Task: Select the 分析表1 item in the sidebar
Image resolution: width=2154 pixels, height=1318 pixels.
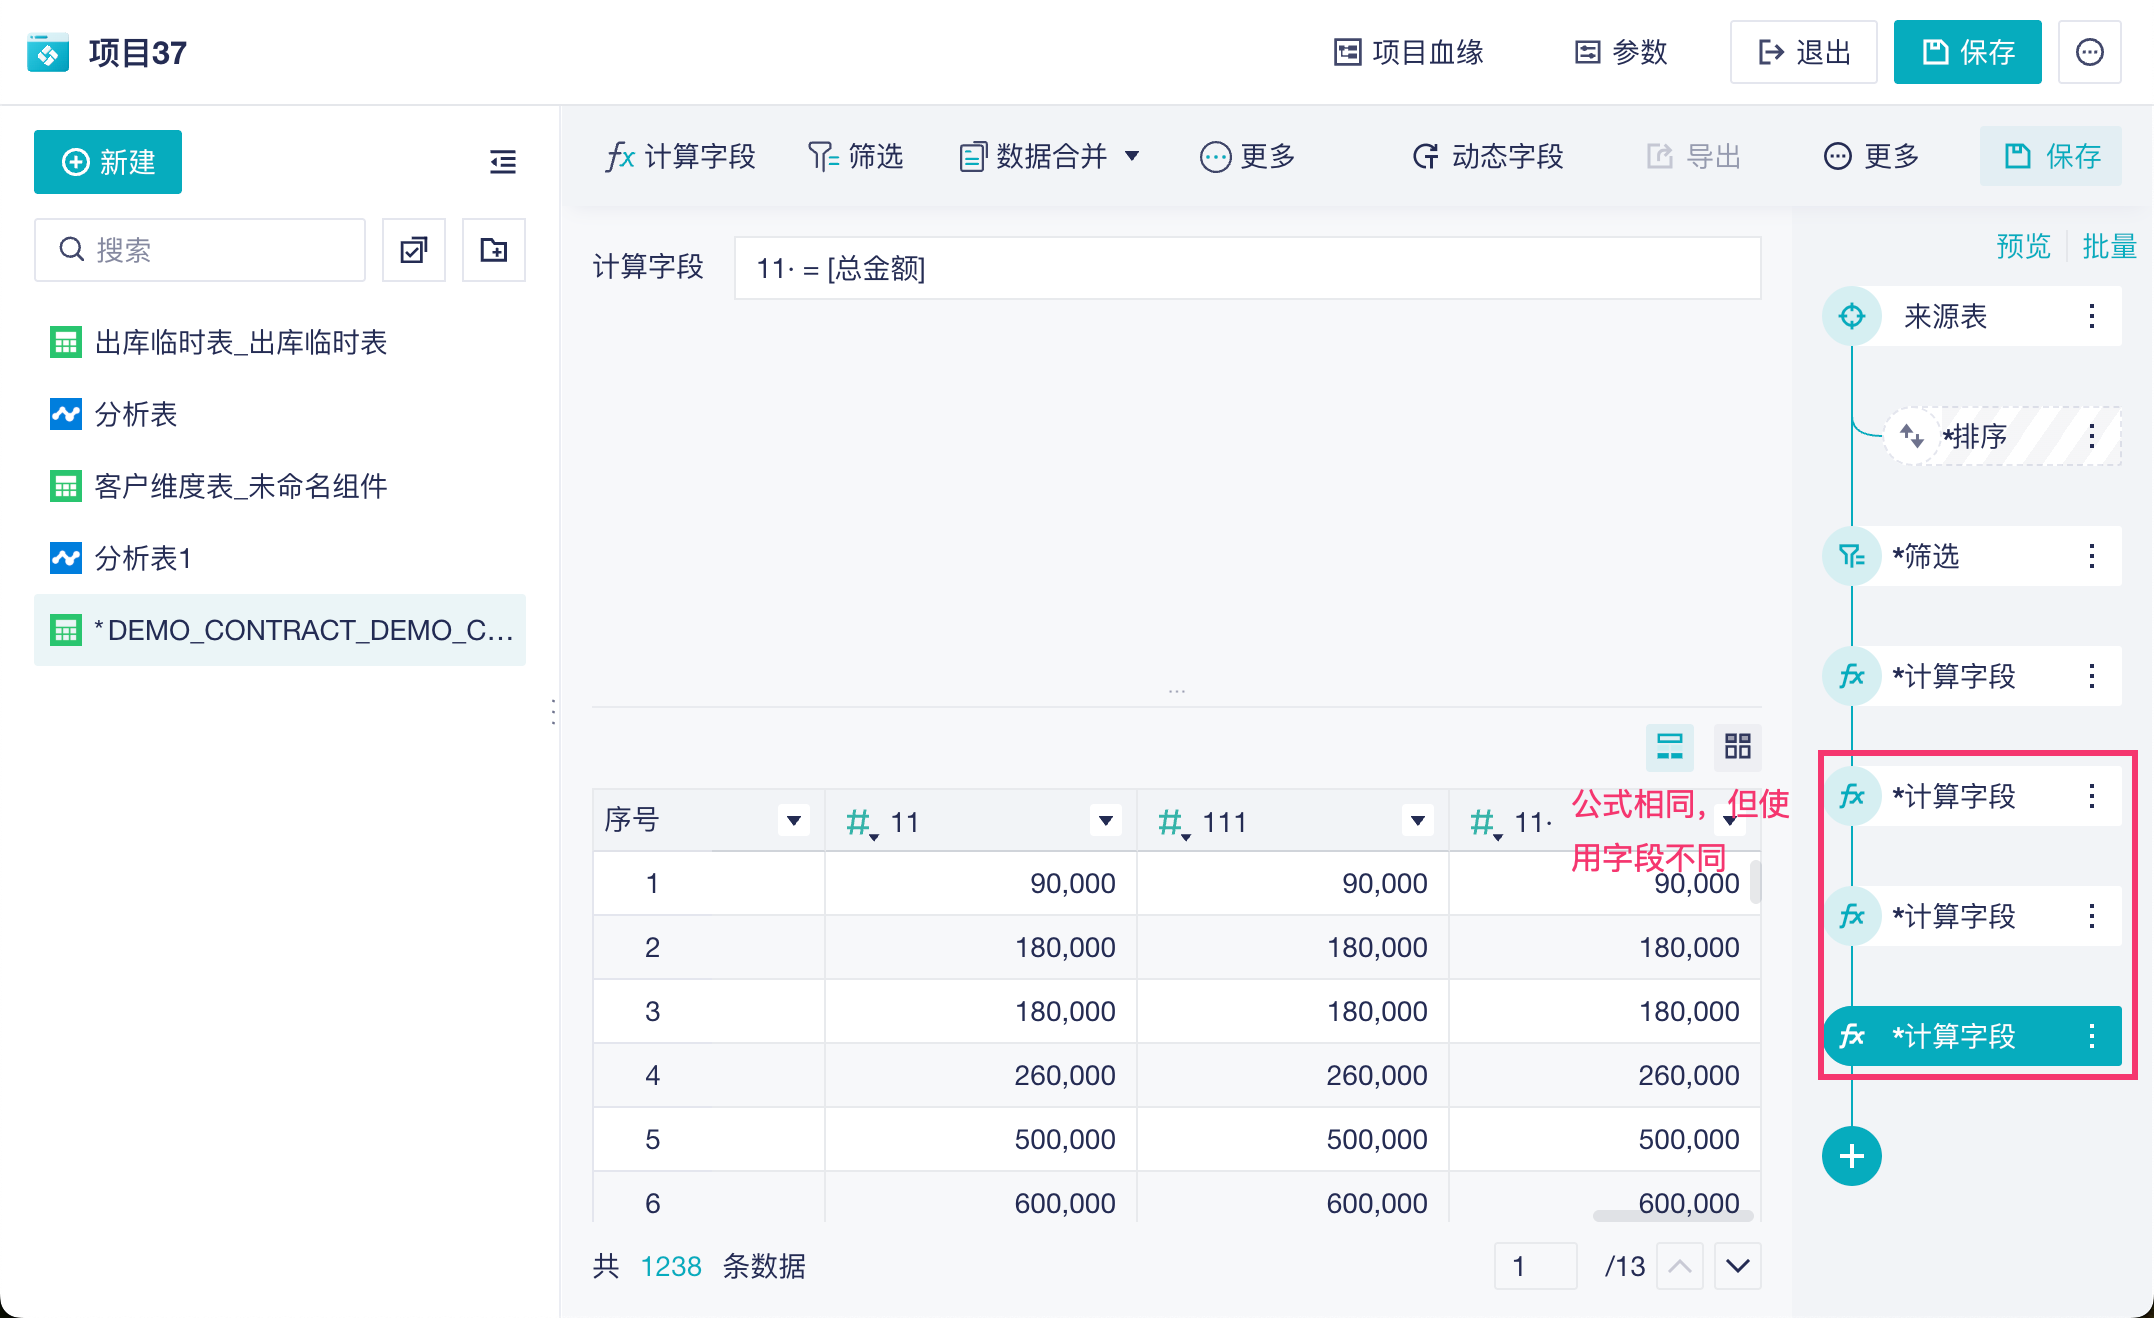Action: [143, 558]
